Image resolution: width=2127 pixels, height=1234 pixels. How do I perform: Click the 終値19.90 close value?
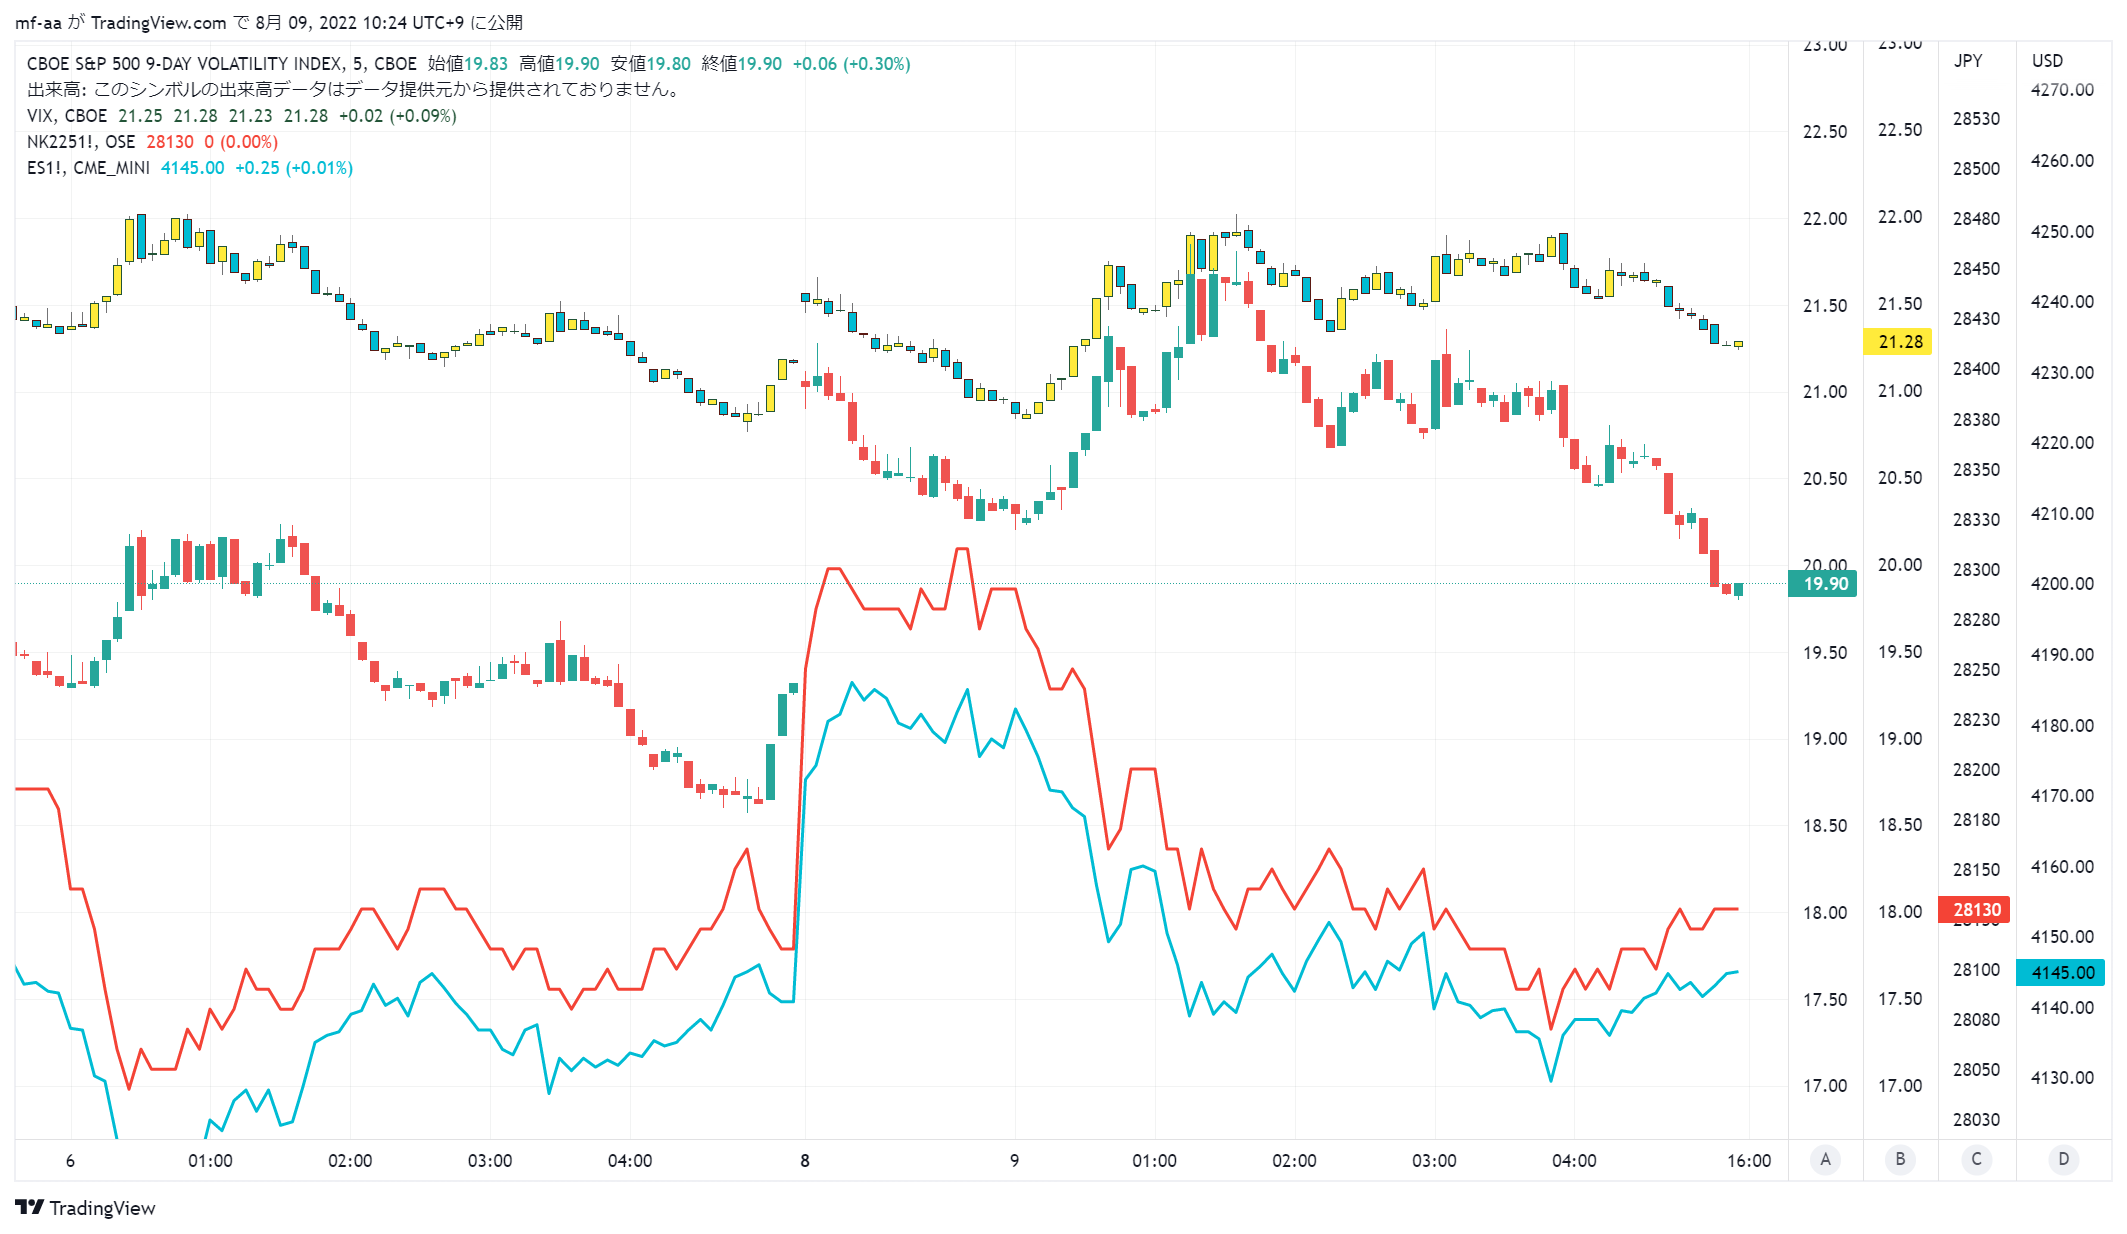(742, 64)
